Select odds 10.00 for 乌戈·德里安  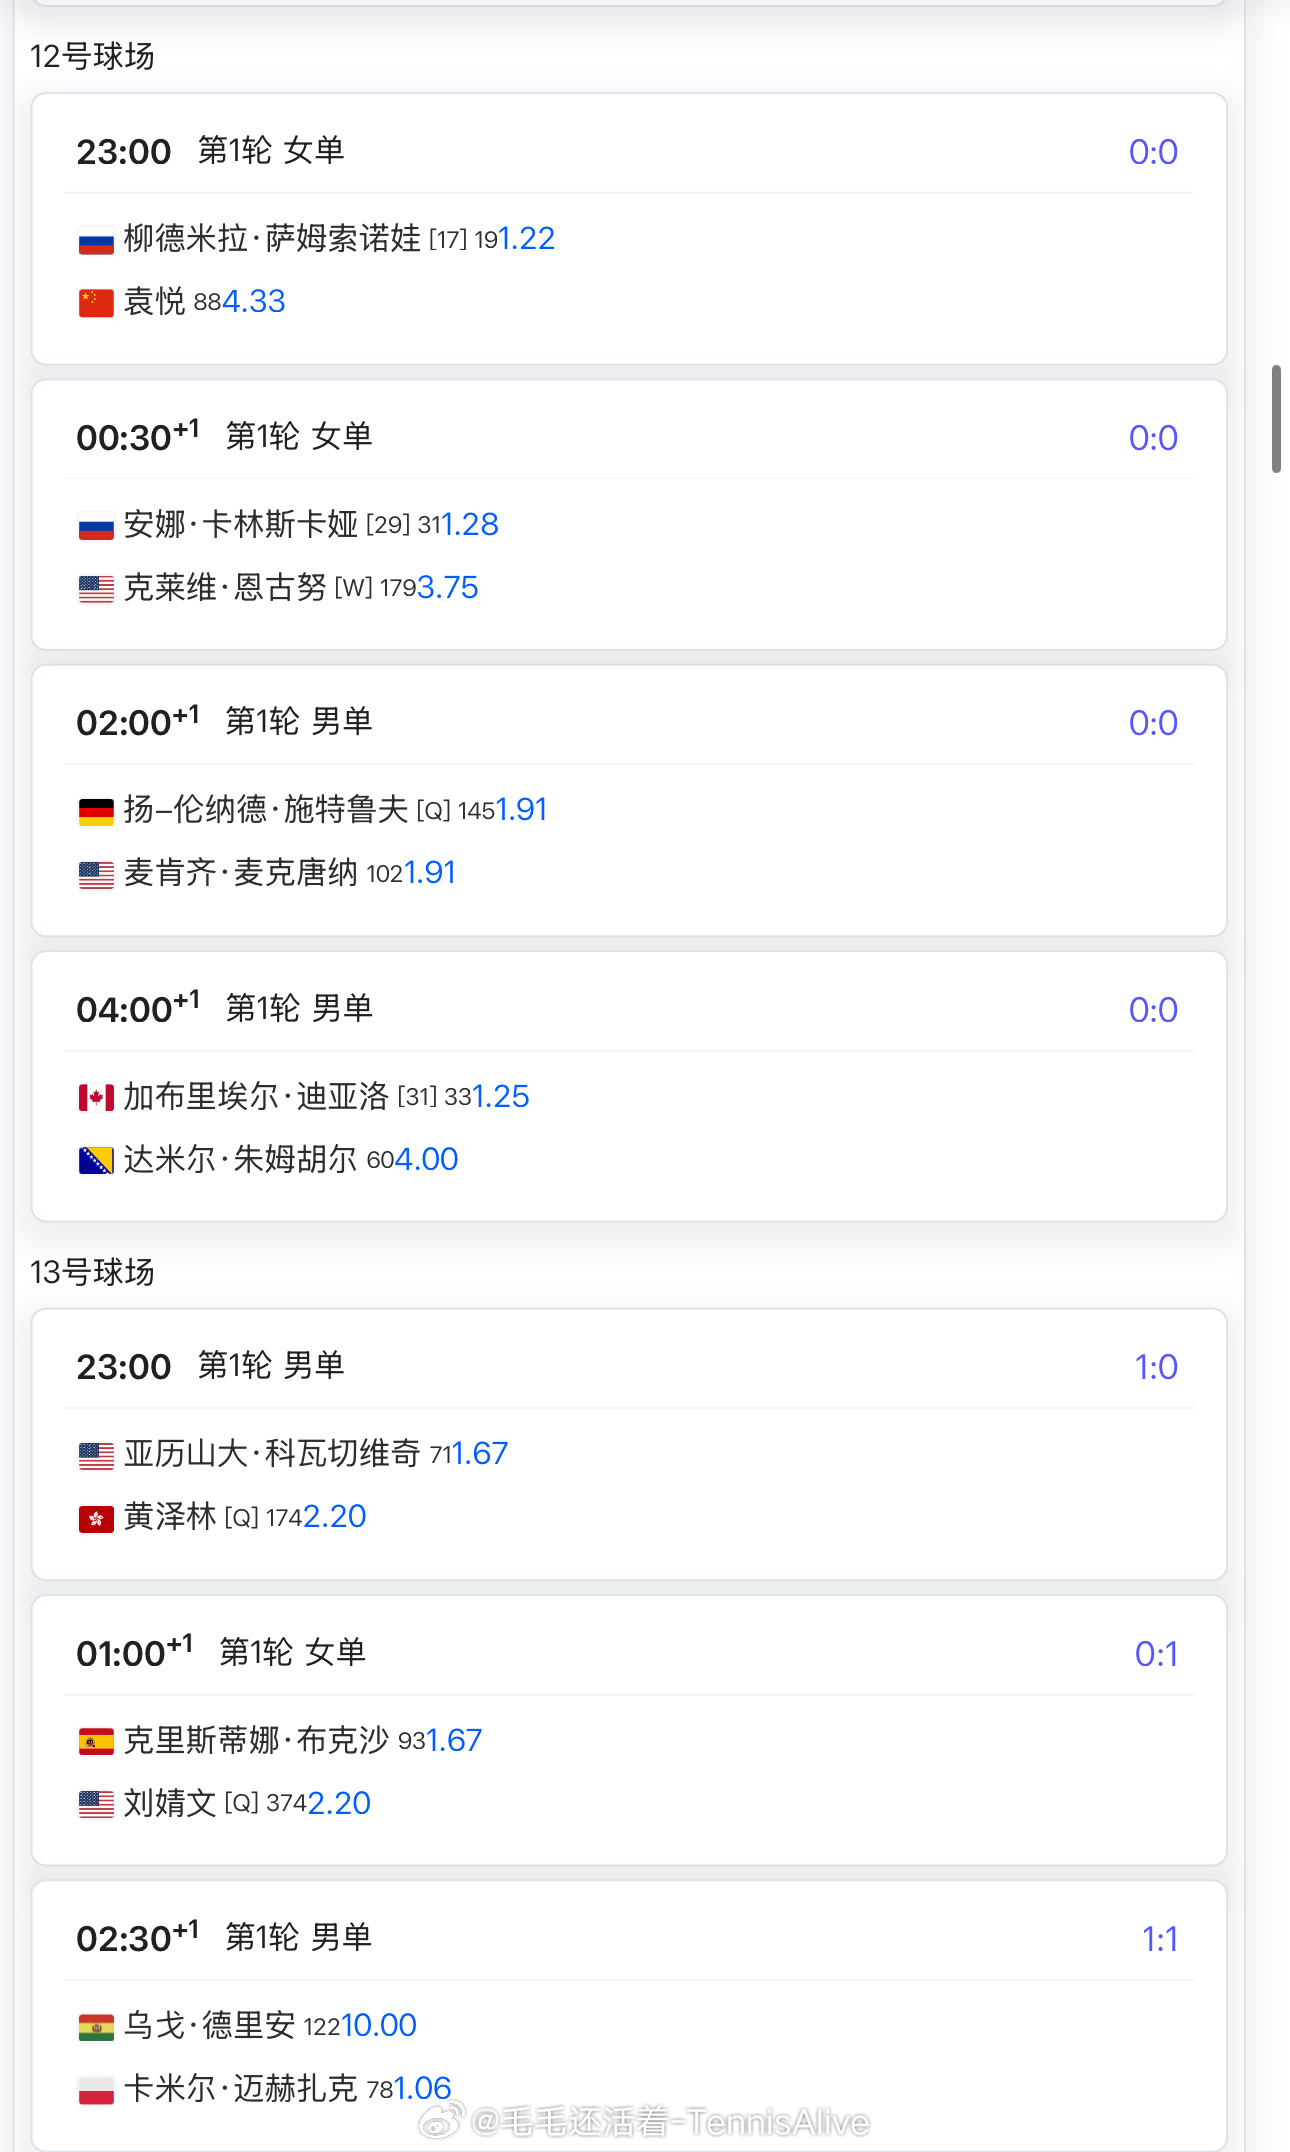(x=379, y=2025)
